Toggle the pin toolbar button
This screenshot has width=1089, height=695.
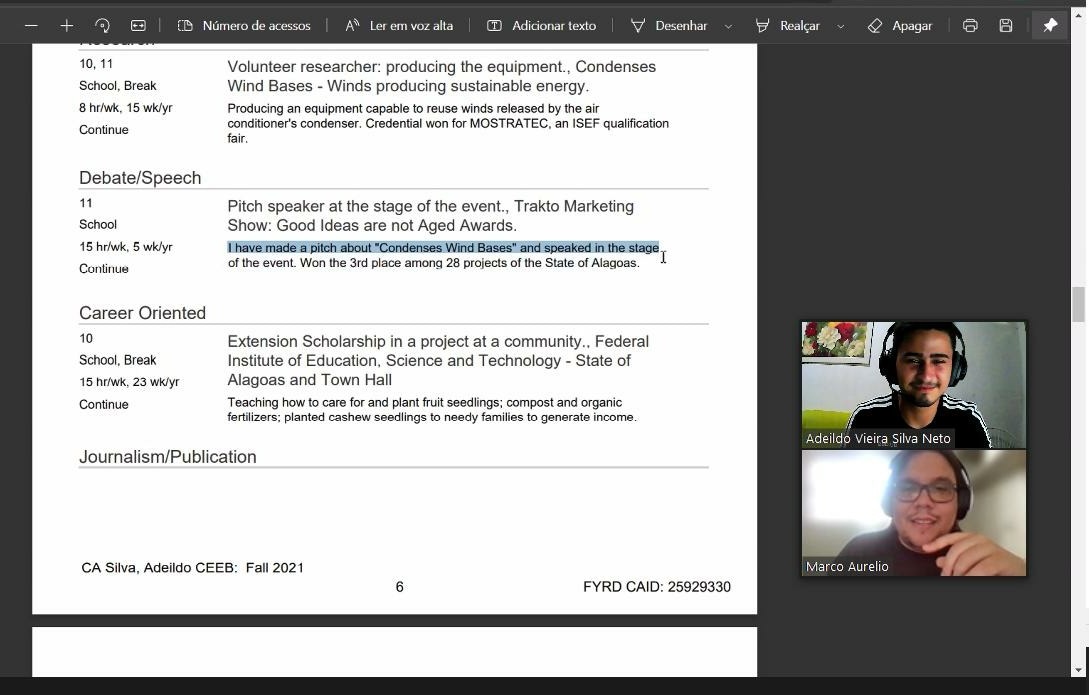pyautogui.click(x=1050, y=25)
